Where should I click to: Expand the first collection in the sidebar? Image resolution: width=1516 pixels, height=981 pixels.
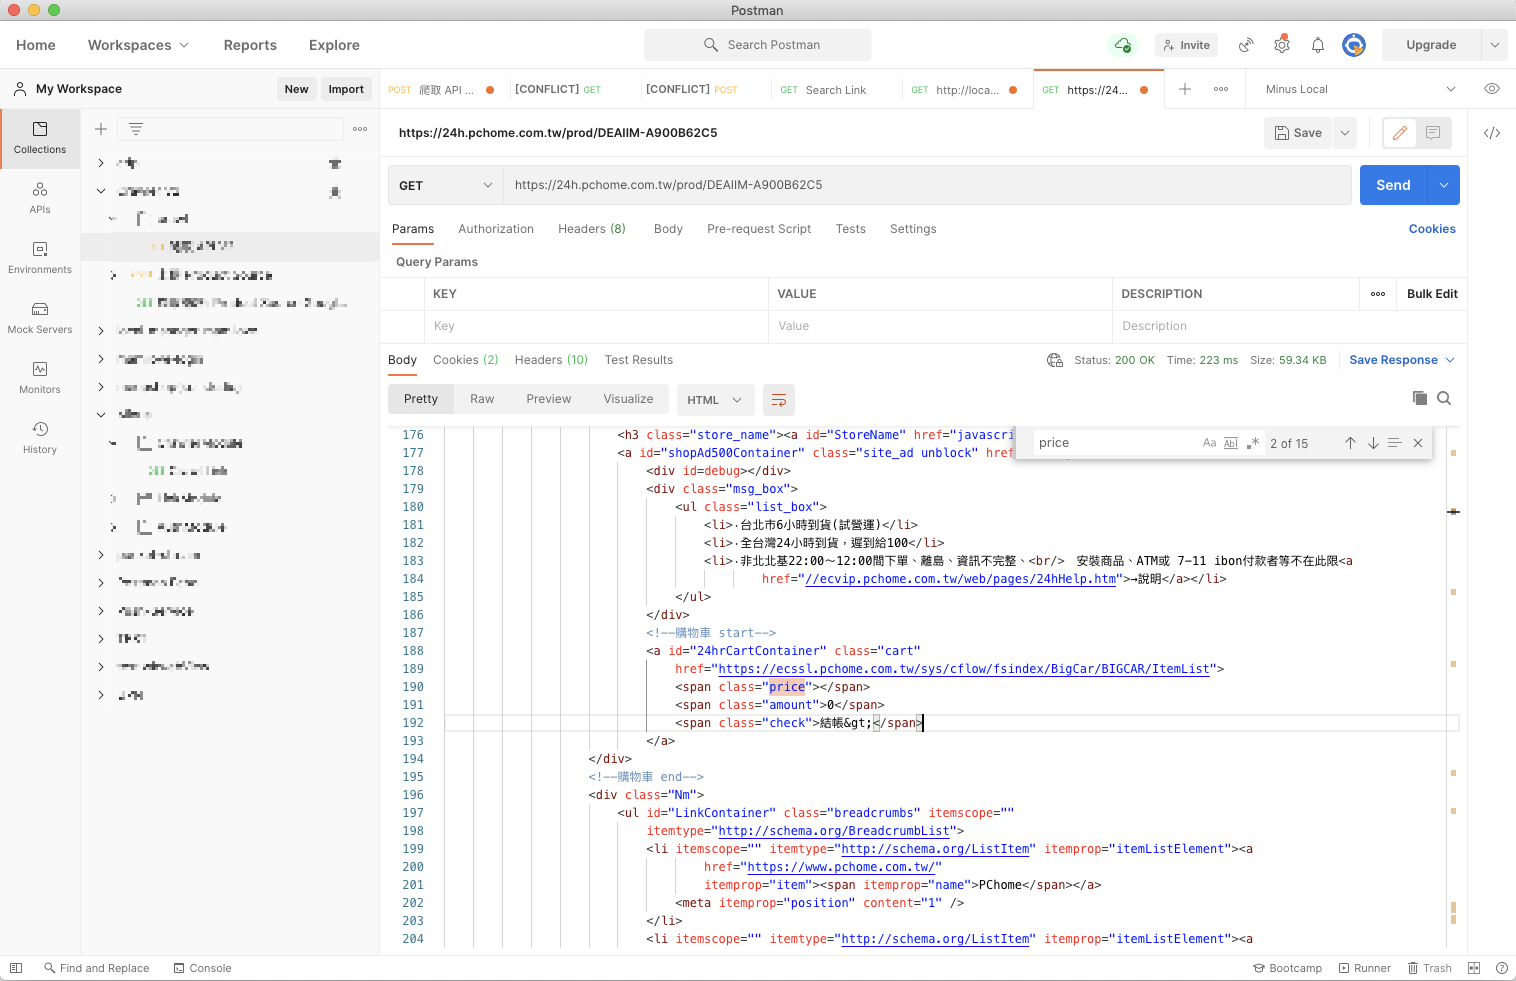coord(101,163)
